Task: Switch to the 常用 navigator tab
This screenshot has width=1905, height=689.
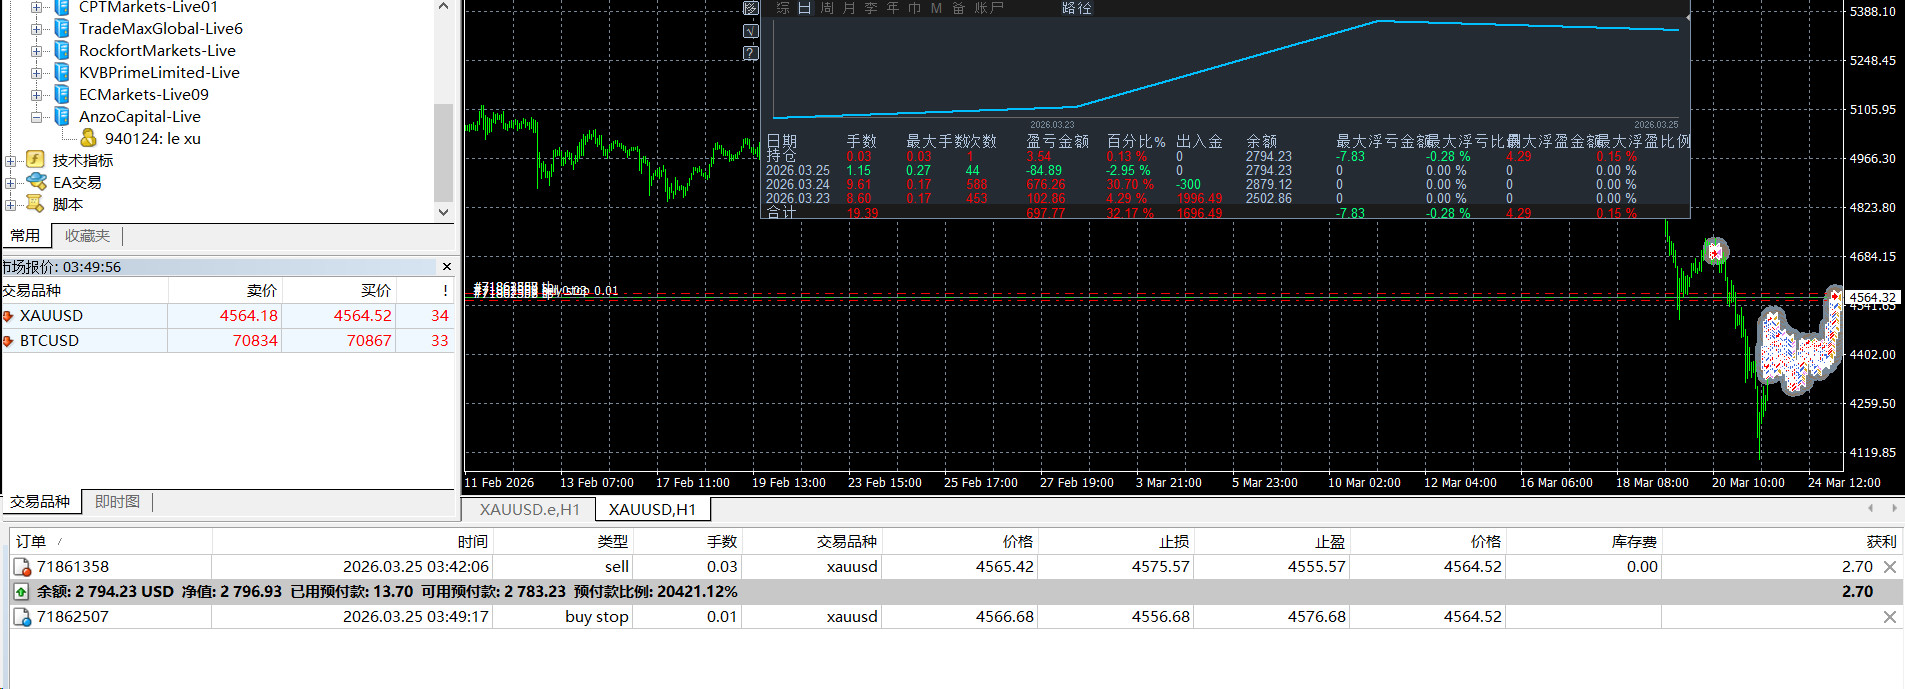Action: [25, 236]
